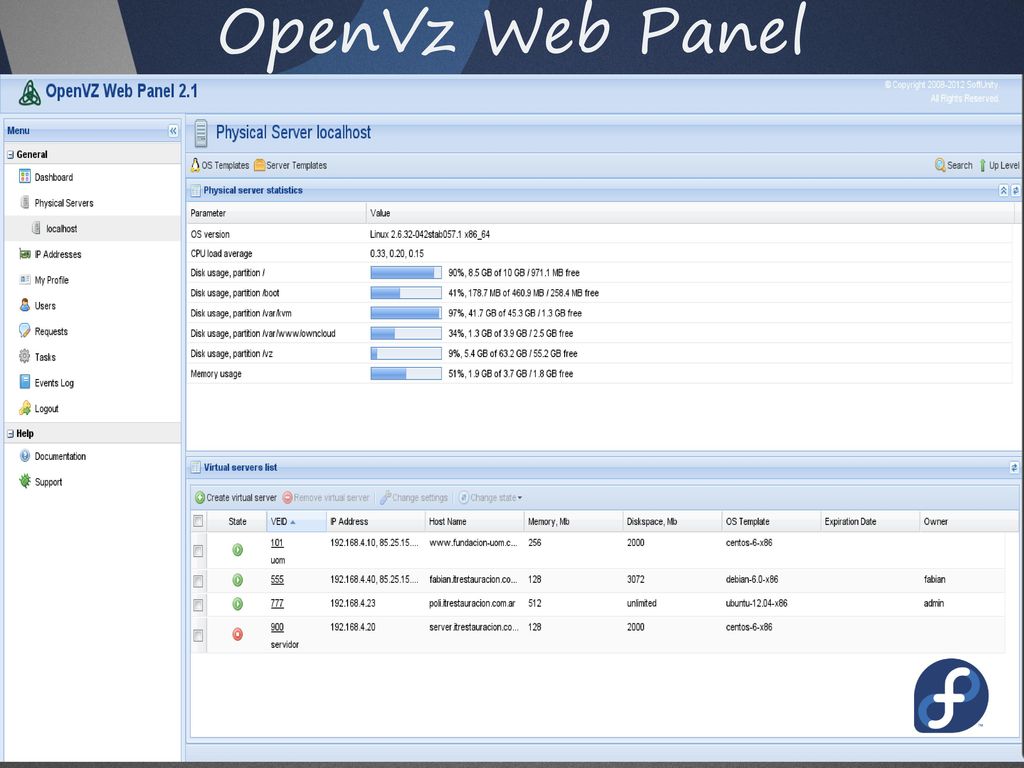1024x768 pixels.
Task: Refresh the Physical server statistics panel
Action: 1015,191
